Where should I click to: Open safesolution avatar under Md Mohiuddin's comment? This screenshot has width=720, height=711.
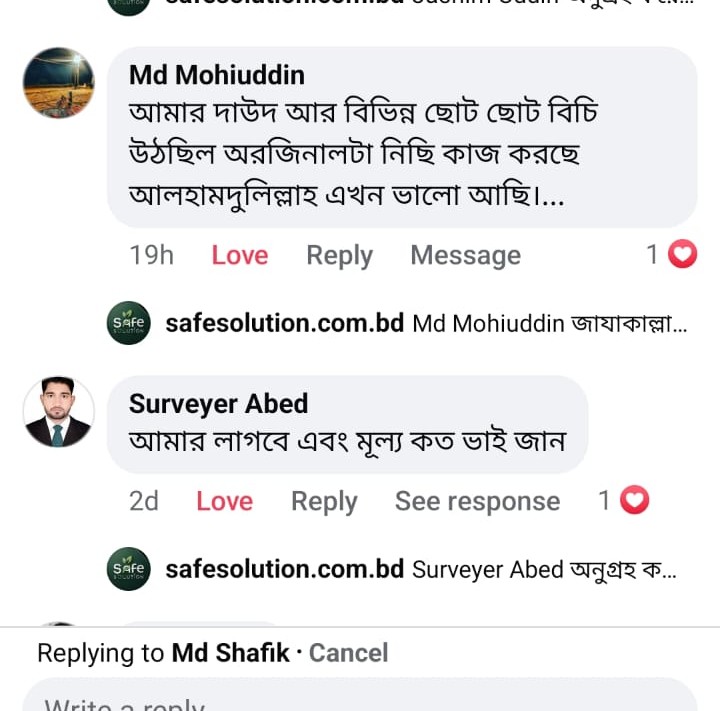129,323
